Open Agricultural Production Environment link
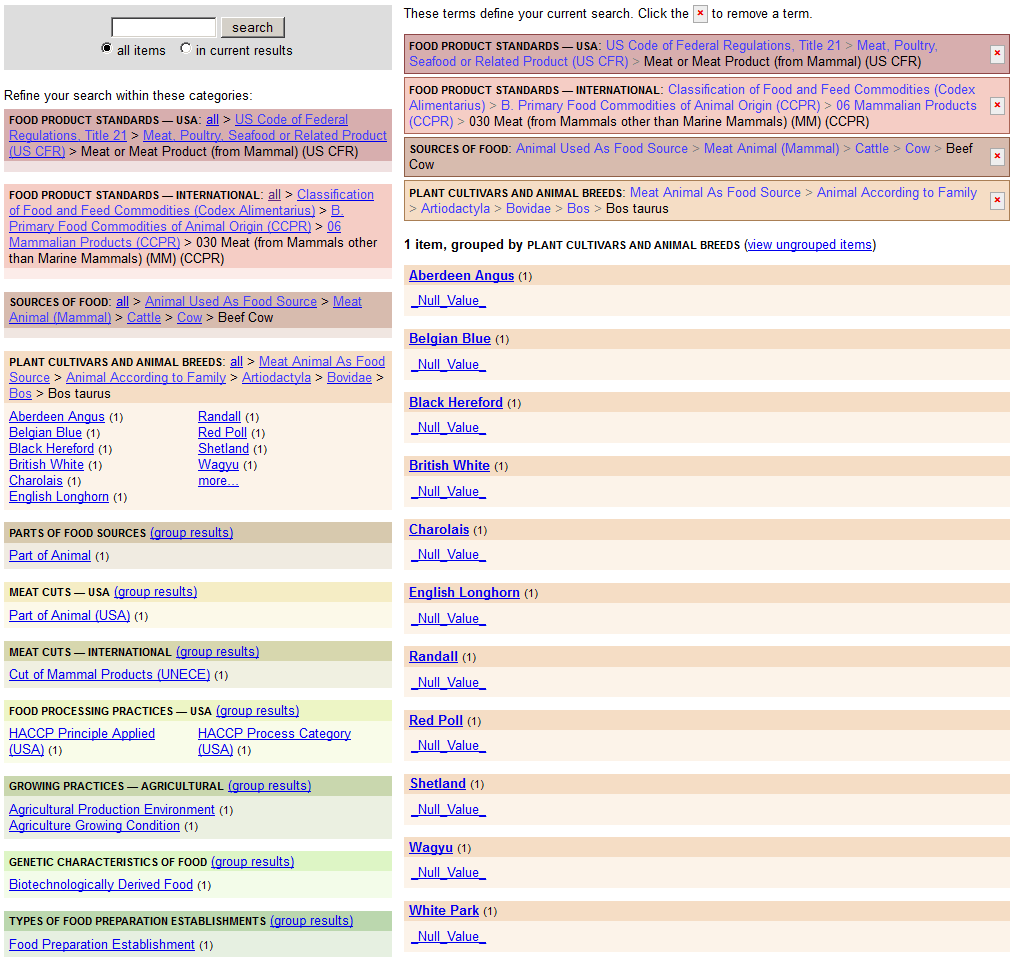The width and height of the screenshot is (1017, 965). pyautogui.click(x=112, y=810)
